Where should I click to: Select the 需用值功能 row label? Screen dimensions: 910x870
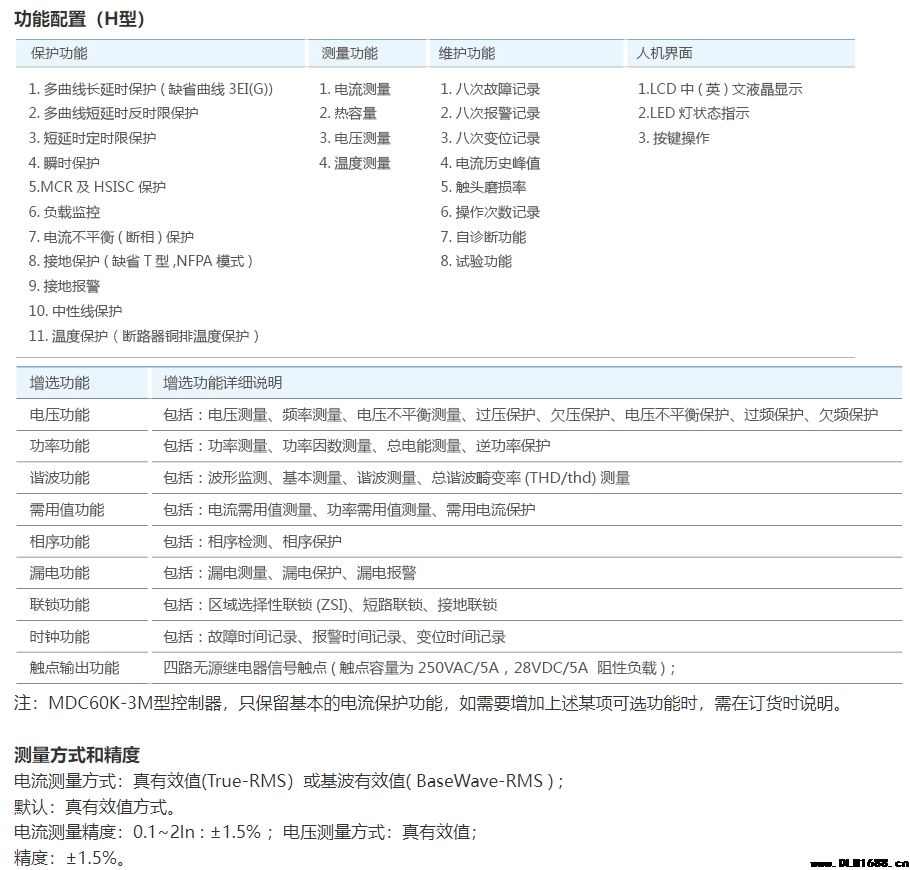[x=67, y=510]
